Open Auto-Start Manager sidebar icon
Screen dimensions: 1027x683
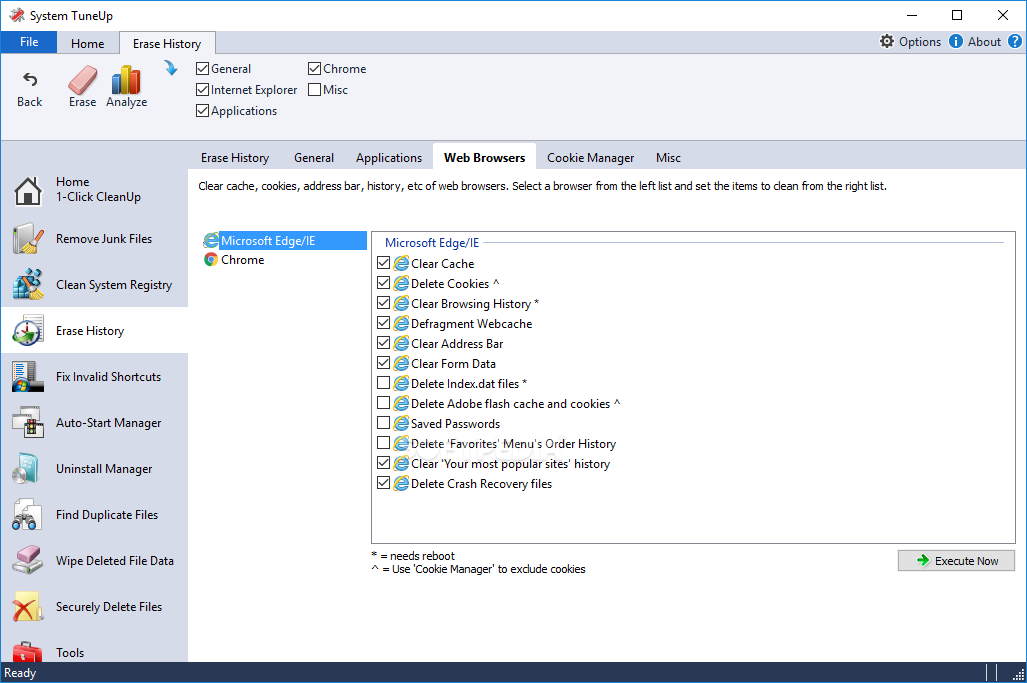(x=28, y=422)
